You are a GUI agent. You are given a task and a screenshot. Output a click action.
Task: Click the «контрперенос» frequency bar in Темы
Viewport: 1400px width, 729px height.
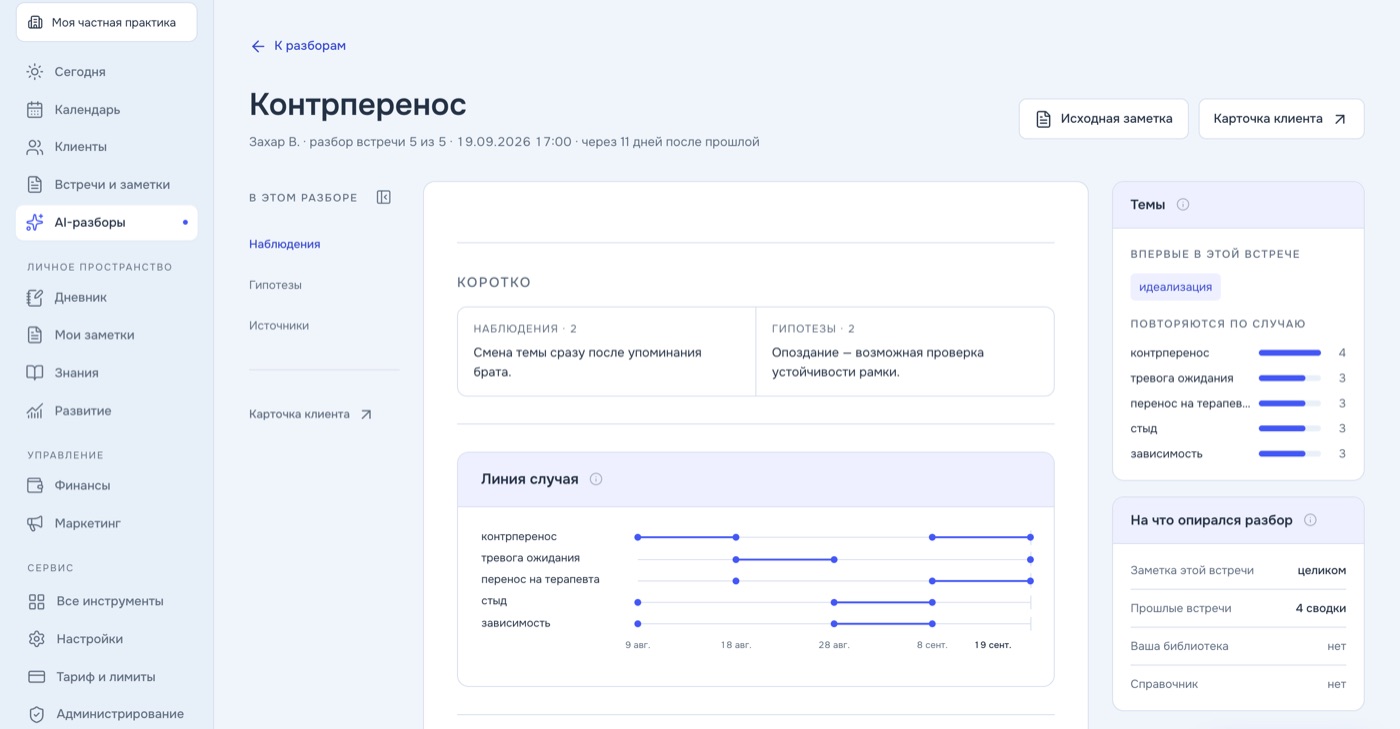point(1290,353)
